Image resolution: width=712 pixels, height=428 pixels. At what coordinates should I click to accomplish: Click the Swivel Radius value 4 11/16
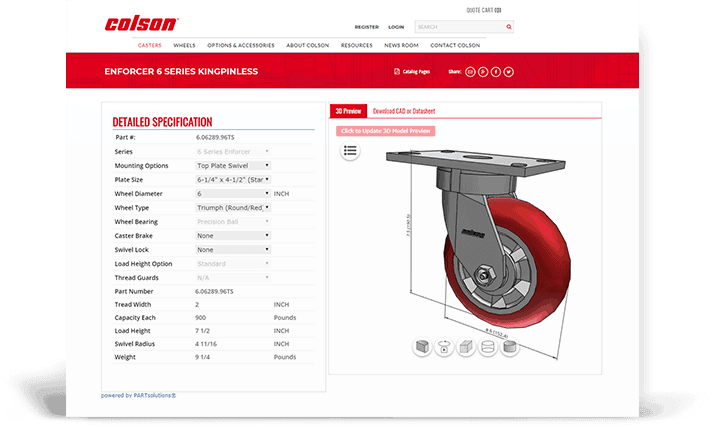(206, 344)
